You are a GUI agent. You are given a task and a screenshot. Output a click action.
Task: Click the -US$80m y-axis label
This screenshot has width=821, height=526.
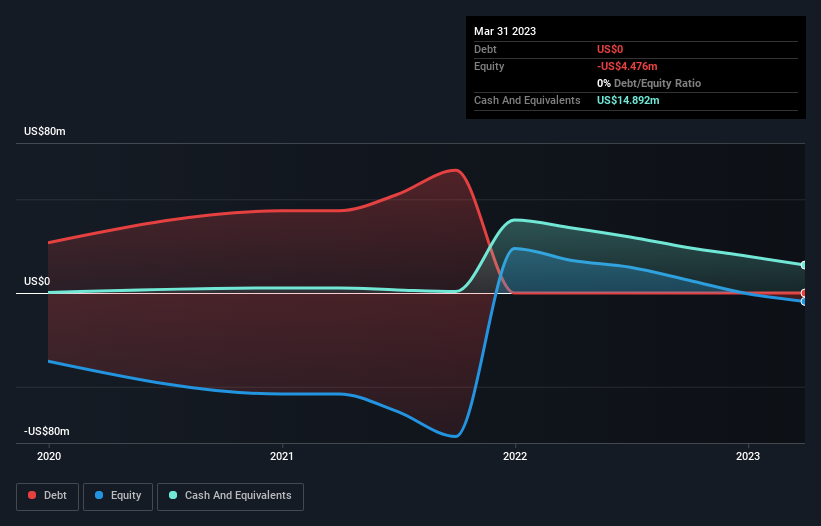tap(47, 431)
